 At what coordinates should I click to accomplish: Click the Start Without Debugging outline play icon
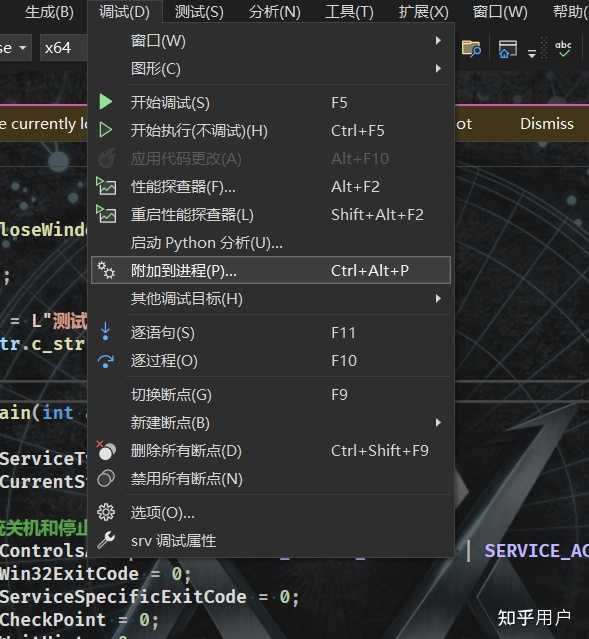106,130
